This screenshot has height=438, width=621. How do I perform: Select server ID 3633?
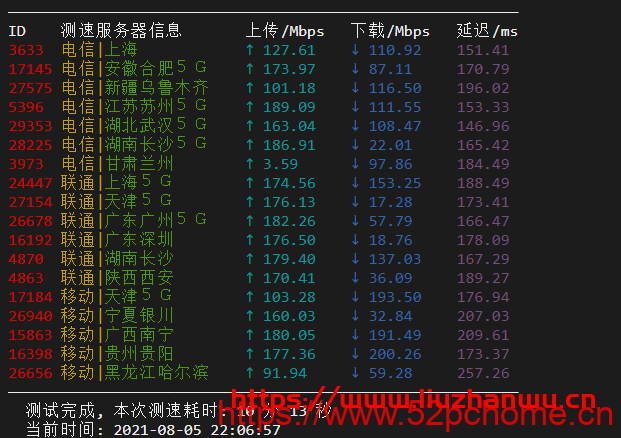[26, 50]
